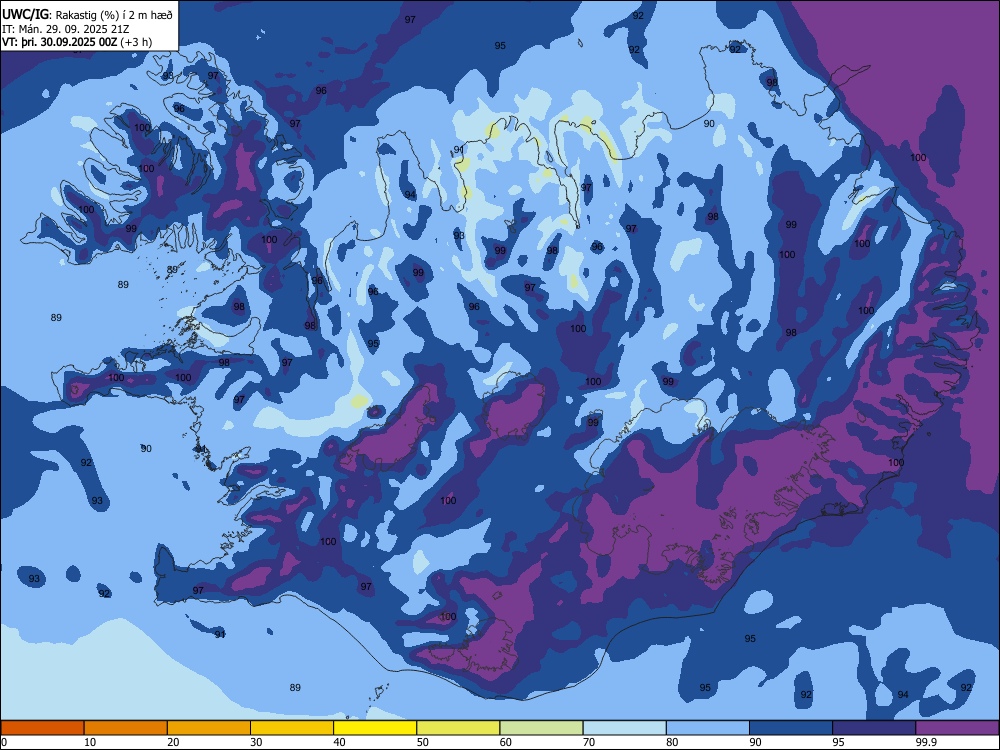Image resolution: width=1000 pixels, height=750 pixels.
Task: Click the 10-20 orange legend swatch
Action: click(126, 728)
